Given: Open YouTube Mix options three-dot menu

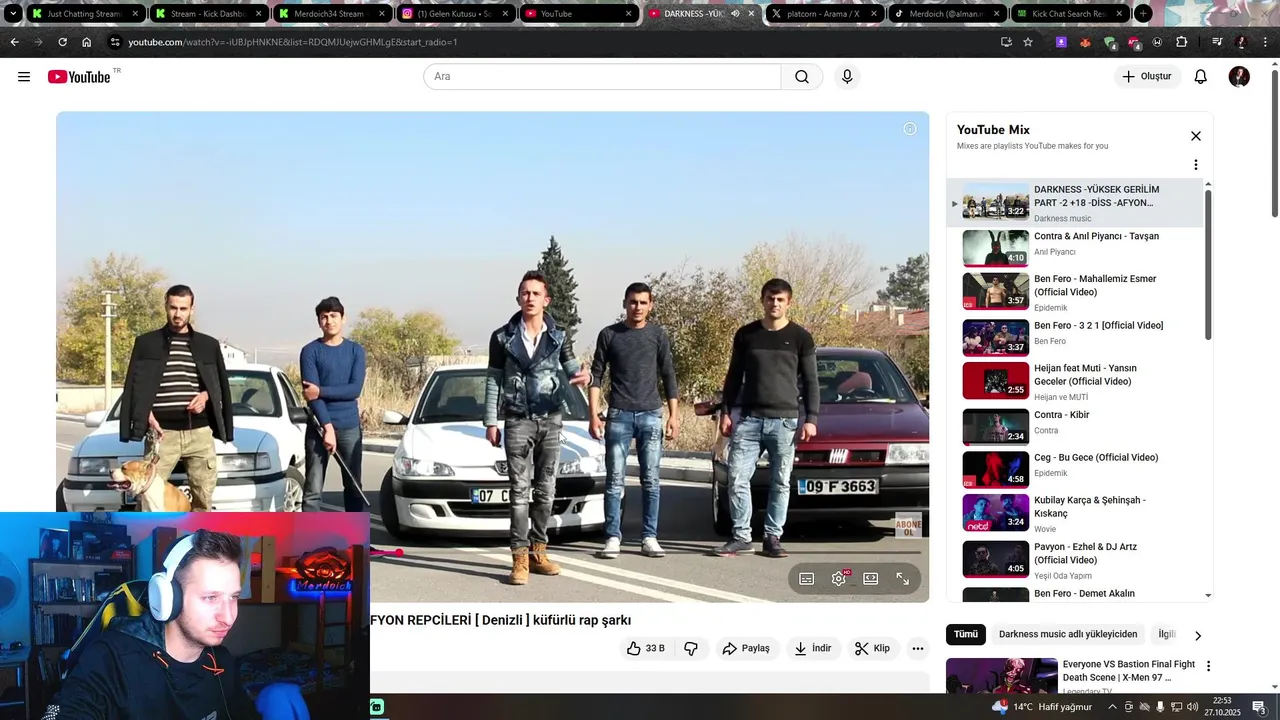Looking at the screenshot, I should coord(1195,165).
